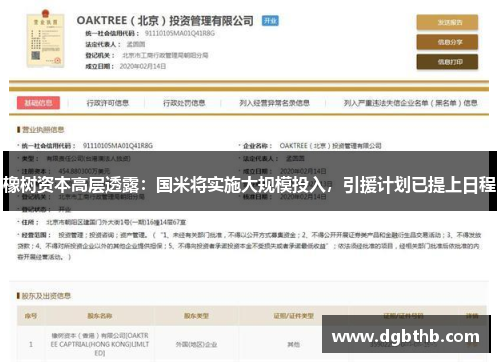Image resolution: width=500 pixels, height=362 pixels.
Task: Click the company title OAKTREE(北京)投资管理有限公司
Action: [x=165, y=21]
